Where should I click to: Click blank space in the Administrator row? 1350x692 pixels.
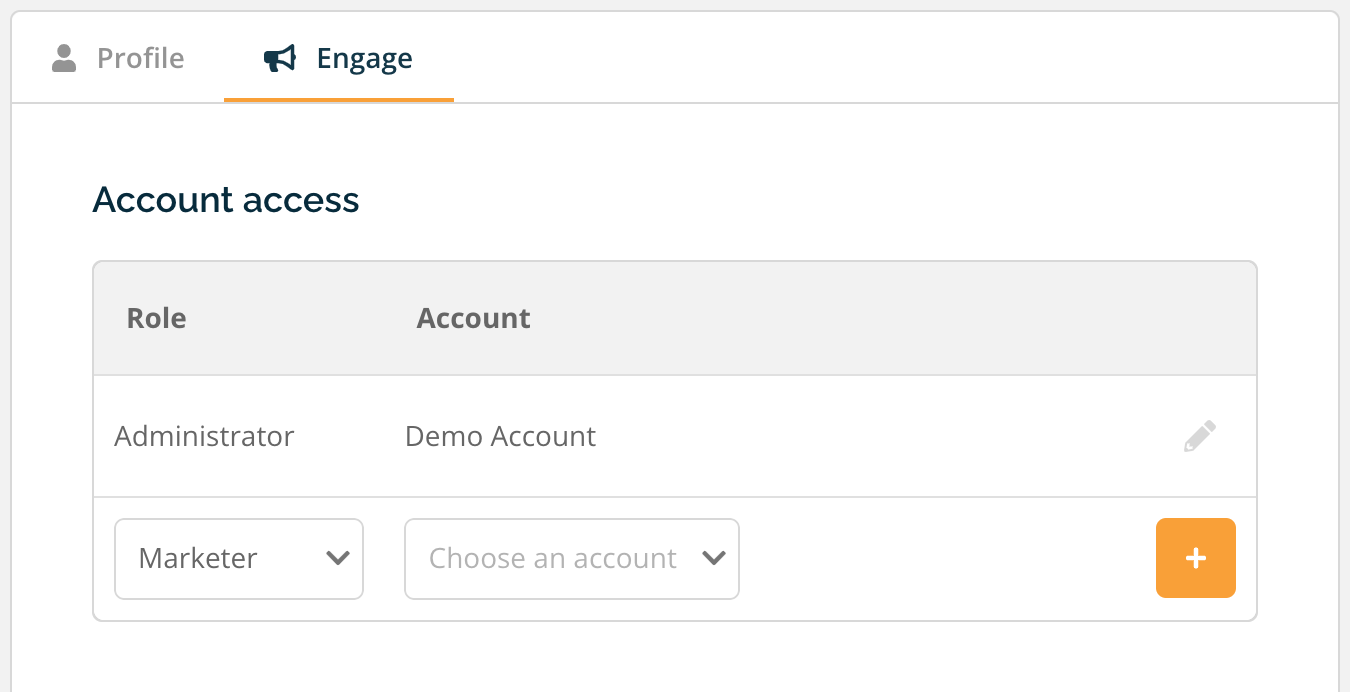click(880, 436)
